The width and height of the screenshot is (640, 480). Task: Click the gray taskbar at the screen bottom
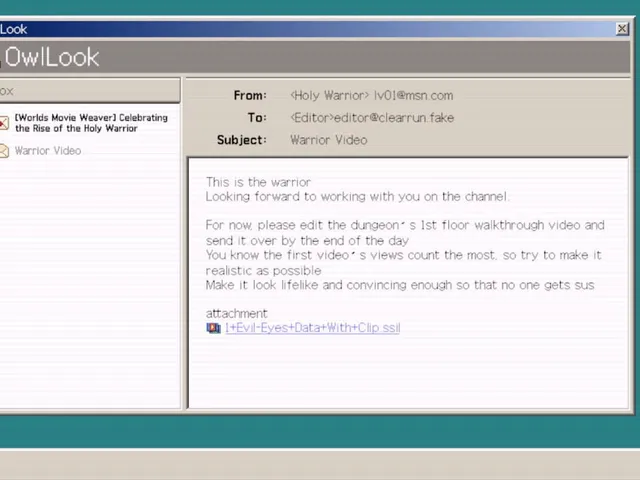(x=320, y=465)
